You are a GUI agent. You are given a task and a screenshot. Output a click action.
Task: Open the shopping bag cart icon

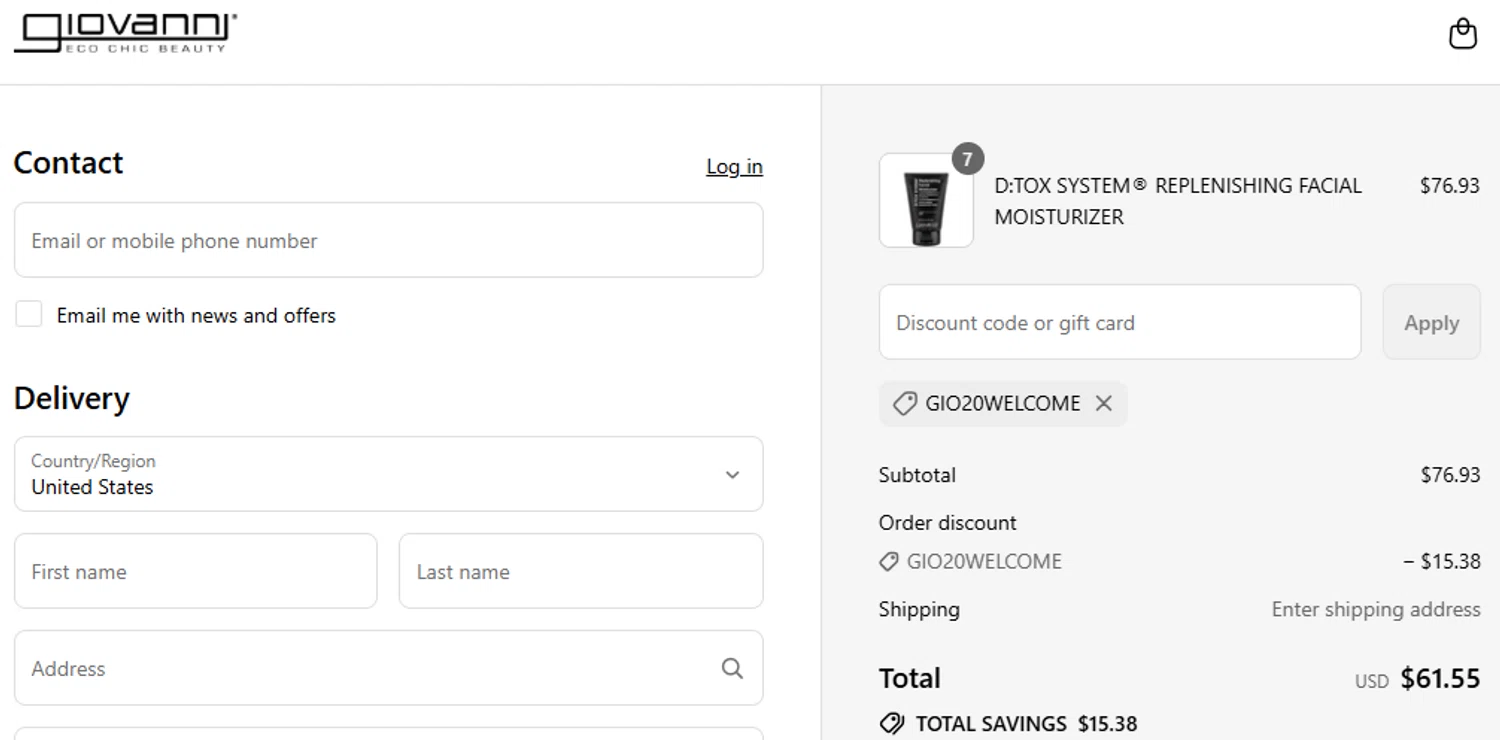click(x=1463, y=34)
